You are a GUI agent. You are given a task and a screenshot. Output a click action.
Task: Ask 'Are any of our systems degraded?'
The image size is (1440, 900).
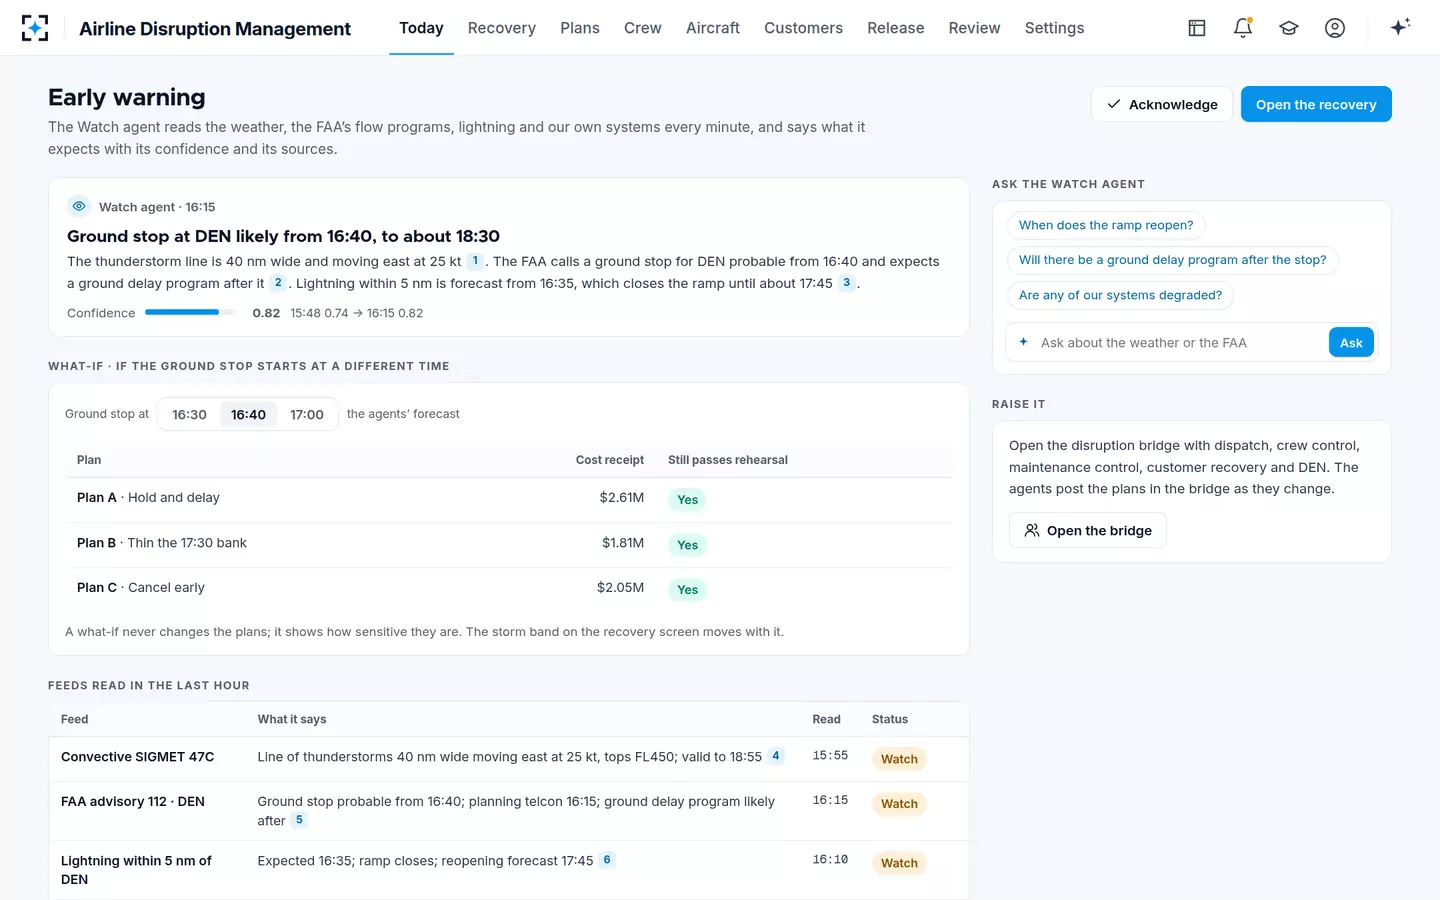(x=1120, y=295)
